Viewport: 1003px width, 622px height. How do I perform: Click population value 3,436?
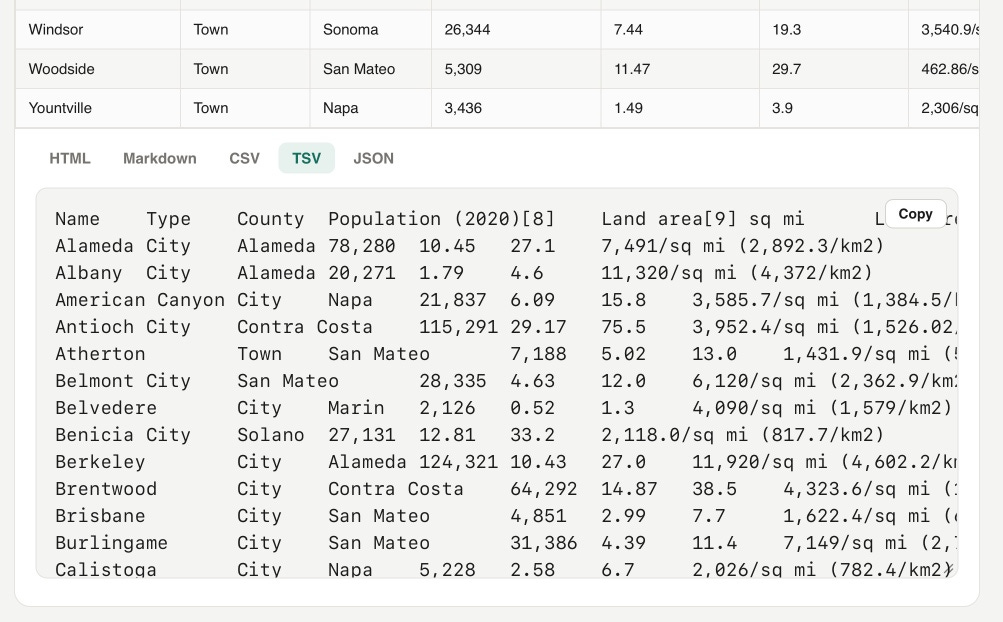517,108
